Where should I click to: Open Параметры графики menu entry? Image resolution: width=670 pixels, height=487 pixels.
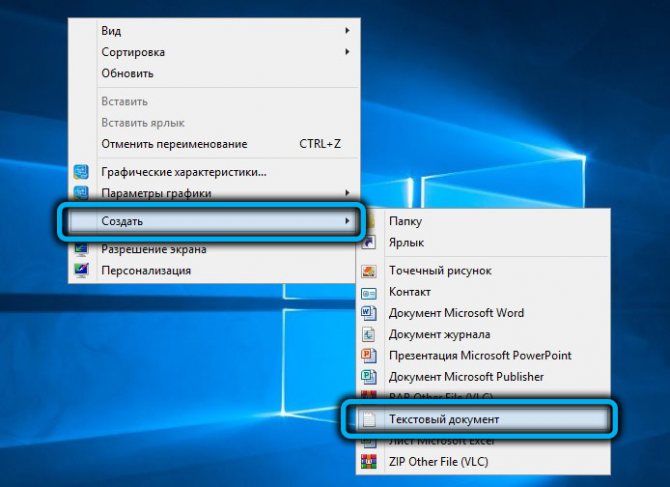click(214, 193)
